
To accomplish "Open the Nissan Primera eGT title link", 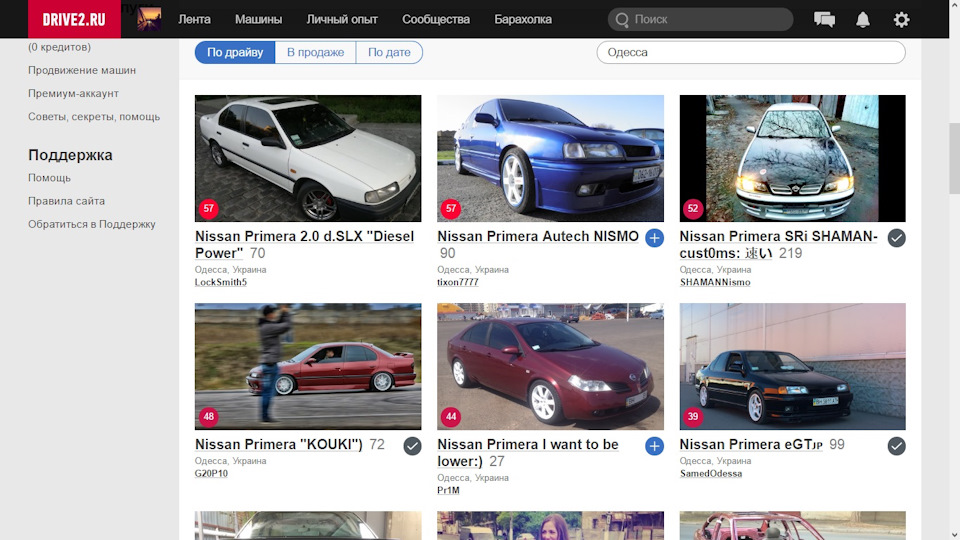I will 751,444.
